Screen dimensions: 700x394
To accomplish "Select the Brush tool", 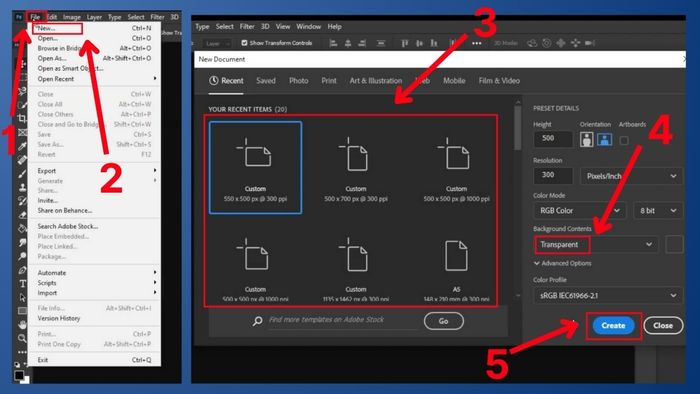I will (22, 174).
